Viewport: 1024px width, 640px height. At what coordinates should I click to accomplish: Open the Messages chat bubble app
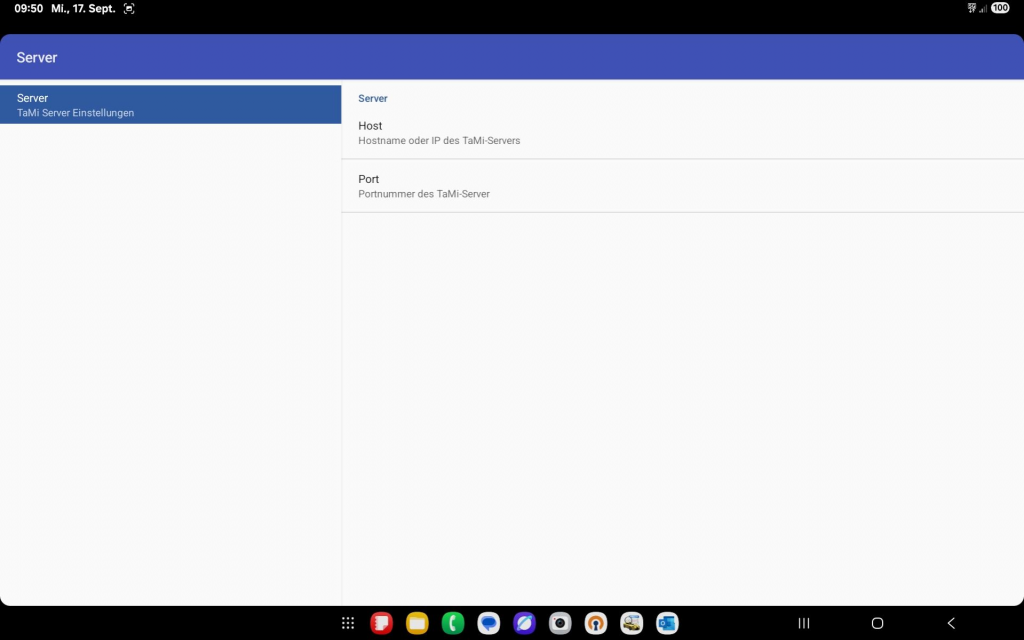click(489, 623)
